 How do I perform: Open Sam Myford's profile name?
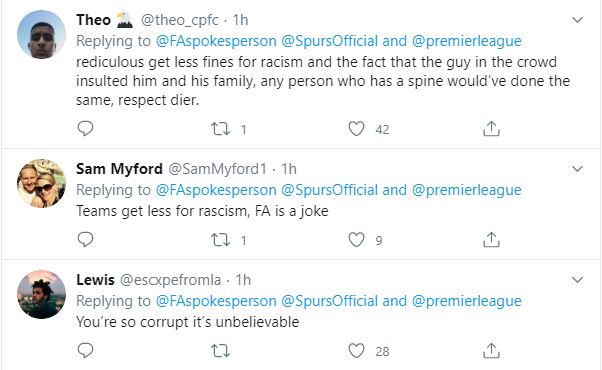click(x=119, y=169)
